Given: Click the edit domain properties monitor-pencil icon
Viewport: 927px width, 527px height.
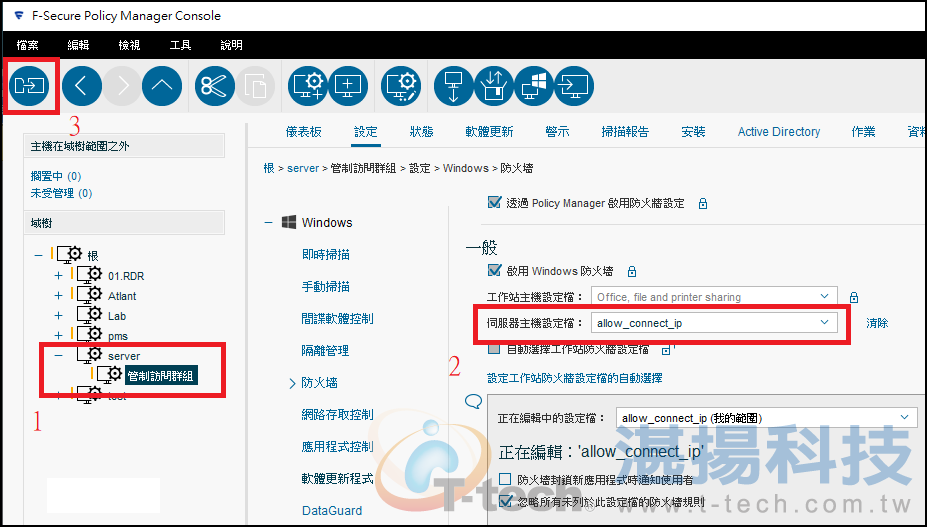Looking at the screenshot, I should tap(401, 86).
